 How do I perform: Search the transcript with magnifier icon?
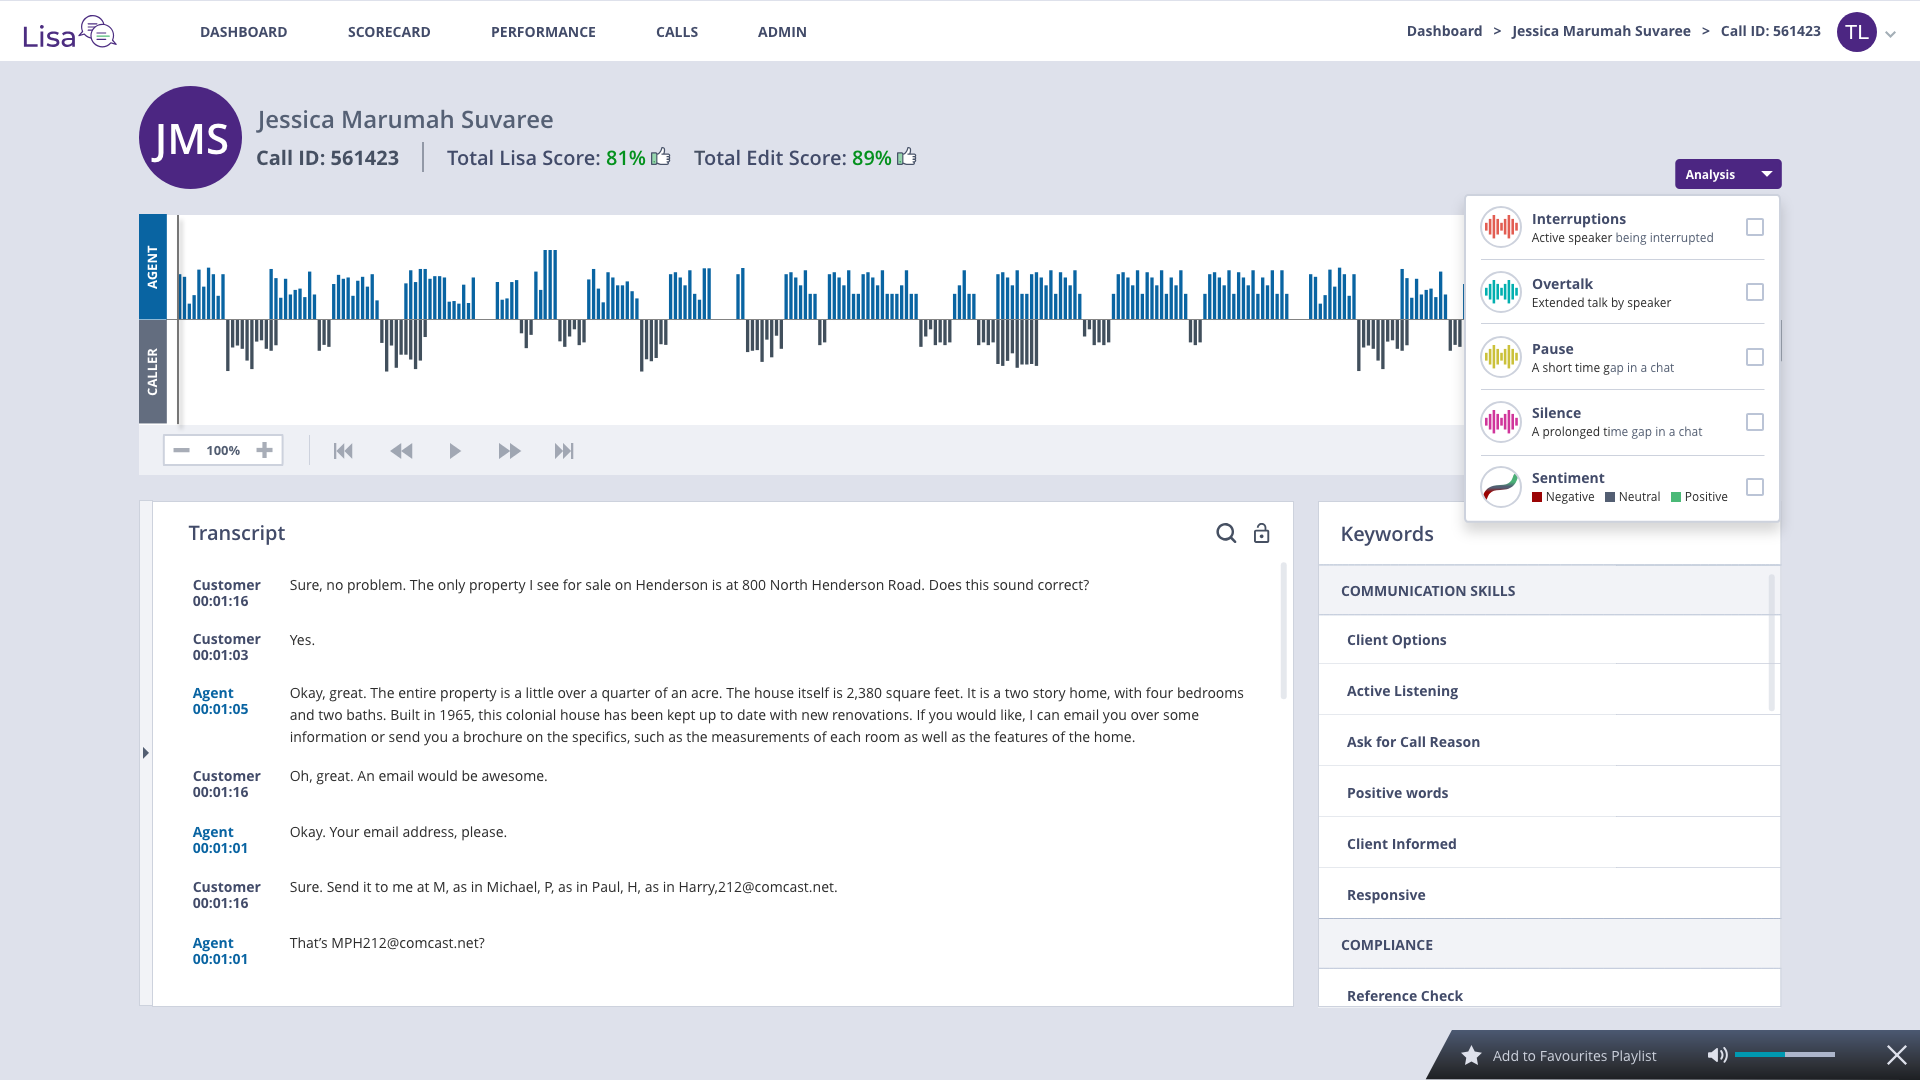point(1226,533)
